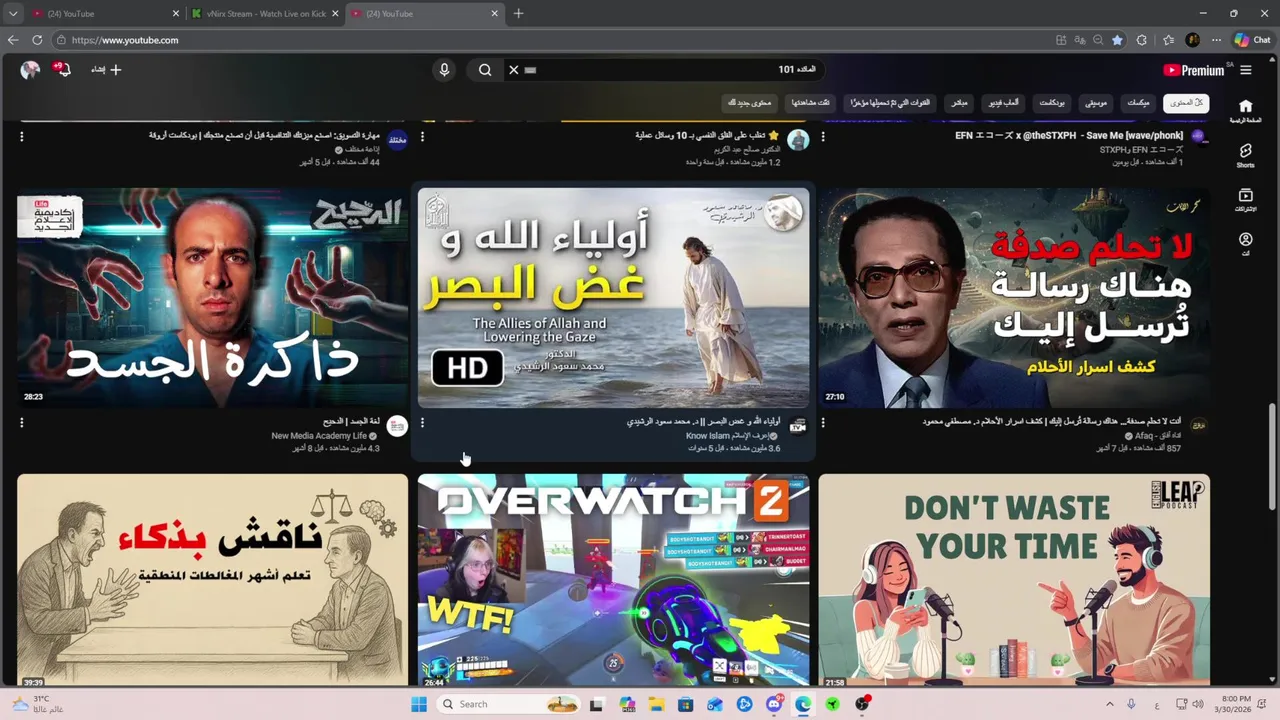Open the Allies of Allah video thumbnail
Screen dimensions: 1280x720
tap(613, 298)
